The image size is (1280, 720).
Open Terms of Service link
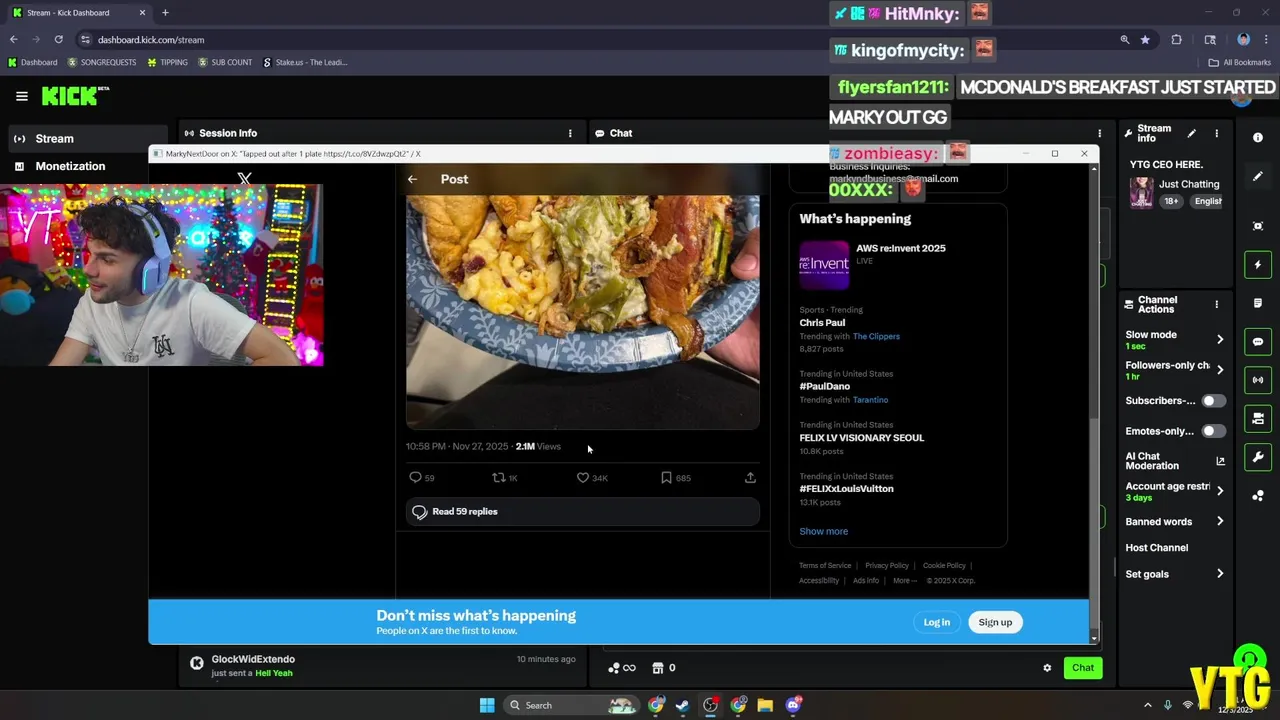point(825,566)
